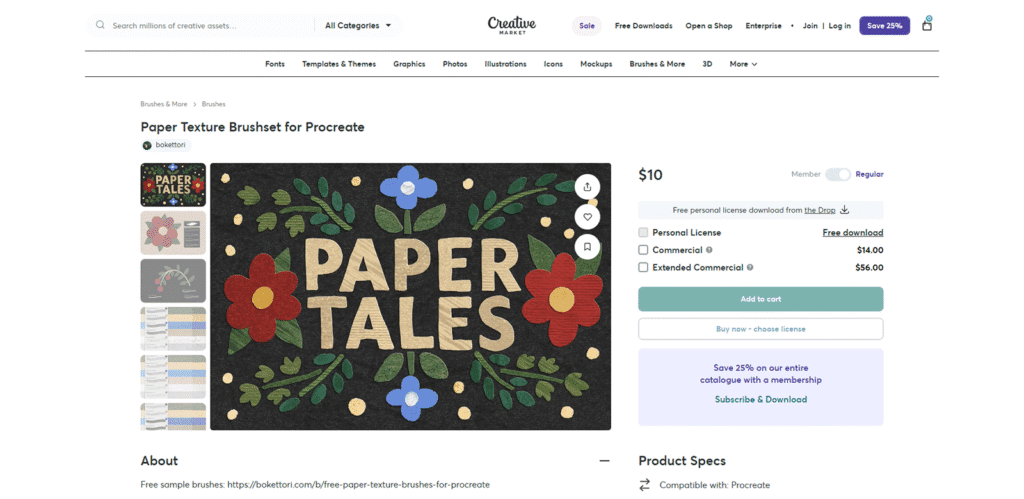Click the search creative assets field

(200, 25)
